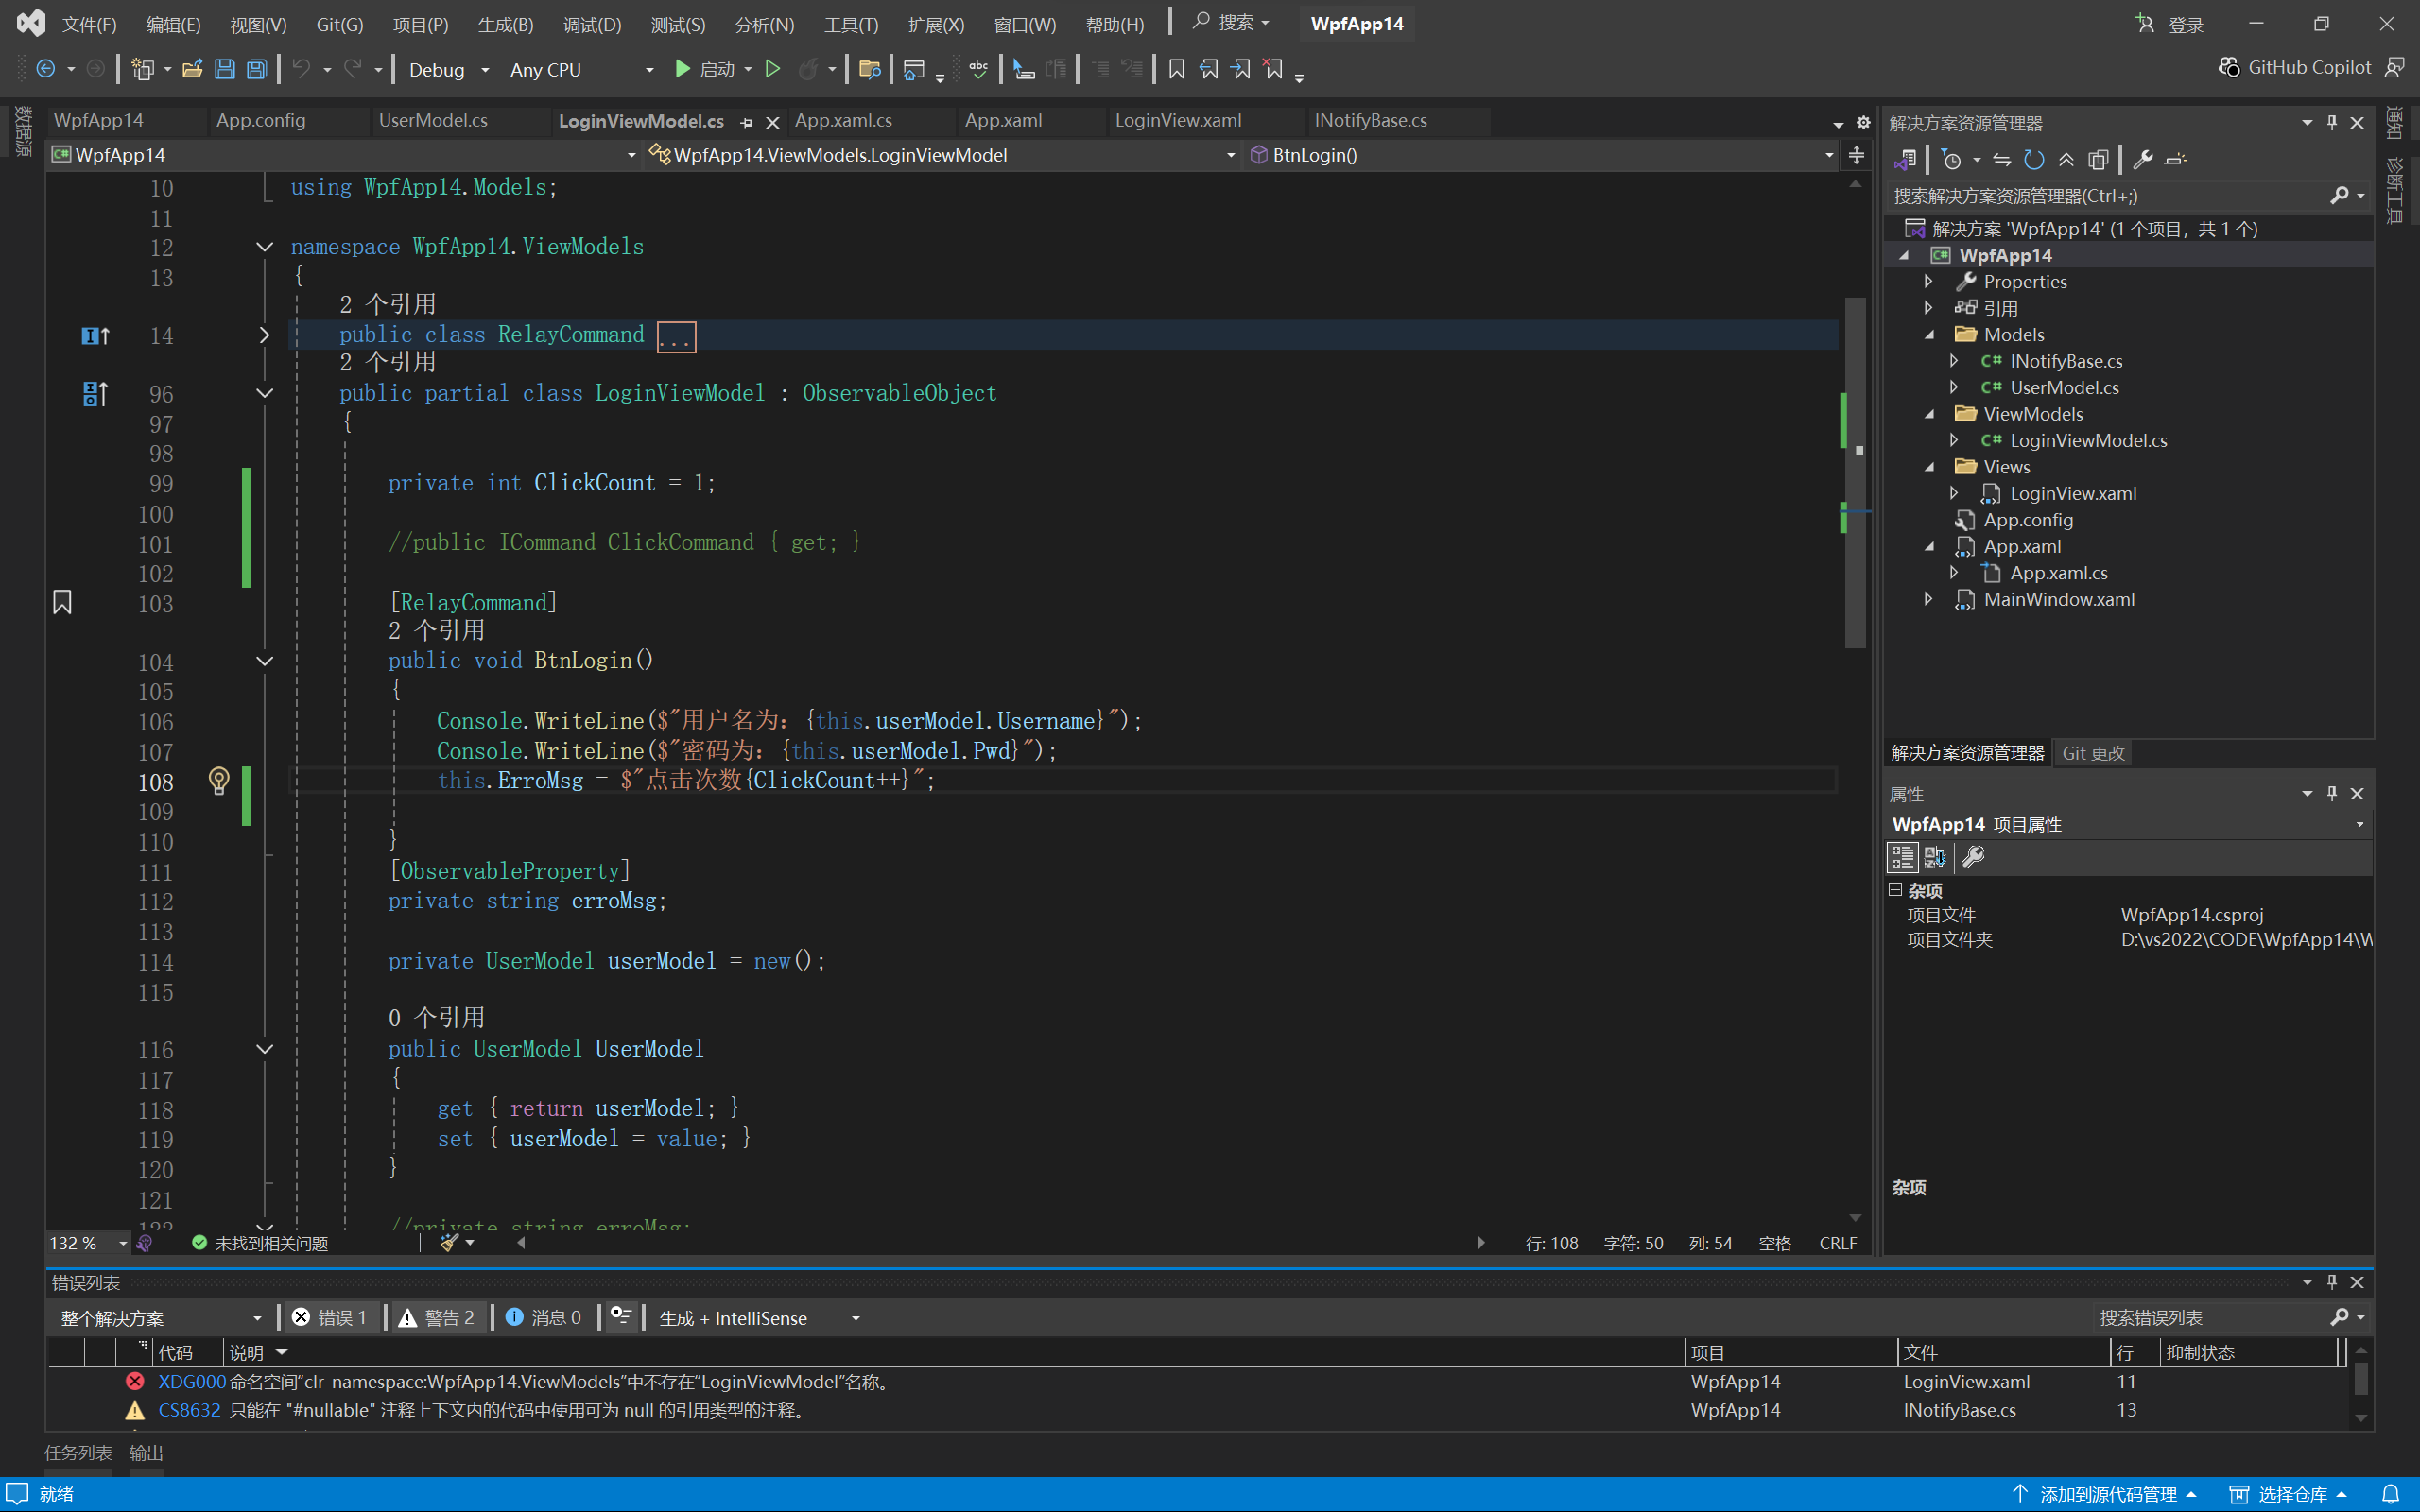Screen dimensions: 2420x1512
Task: Open the 生成(B) menu
Action: coord(505,24)
